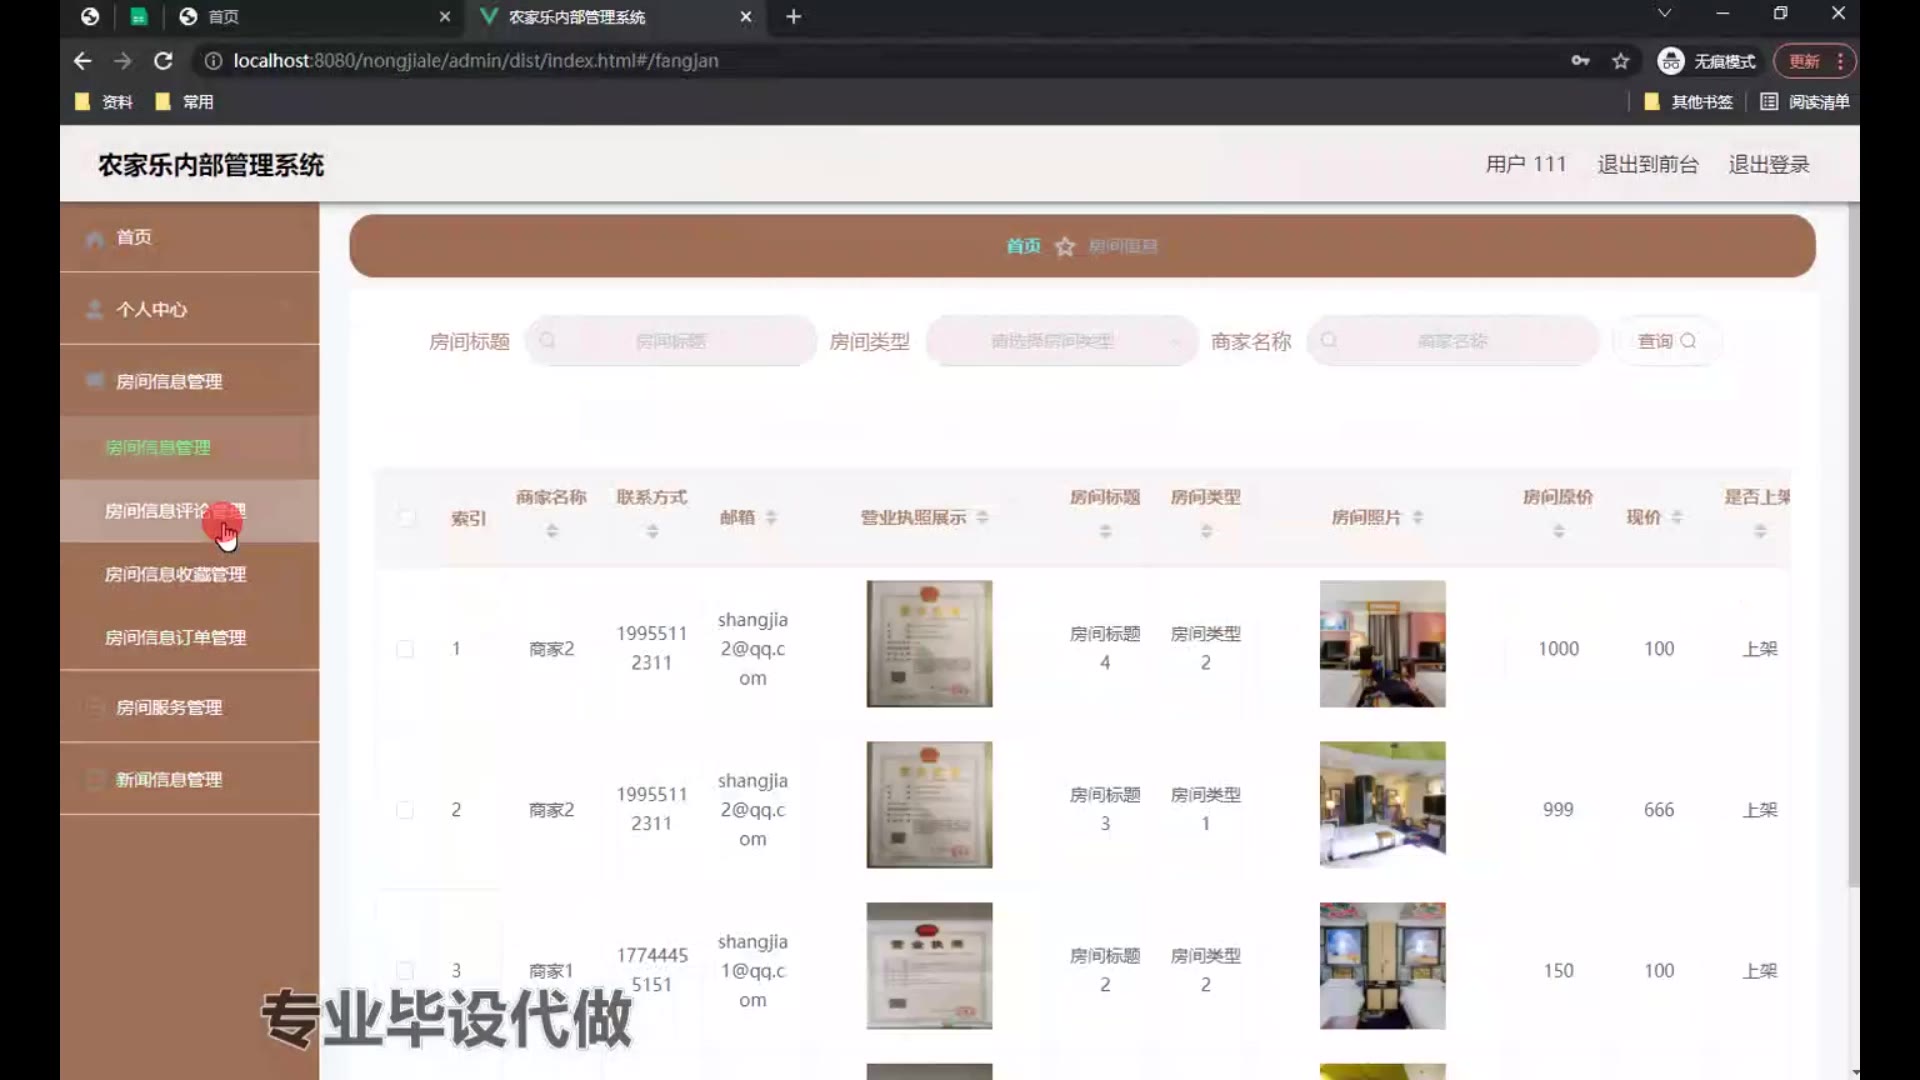Screen dimensions: 1920x1080
Task: Open 房间信息收藏管理 in the sidebar
Action: tap(190, 574)
